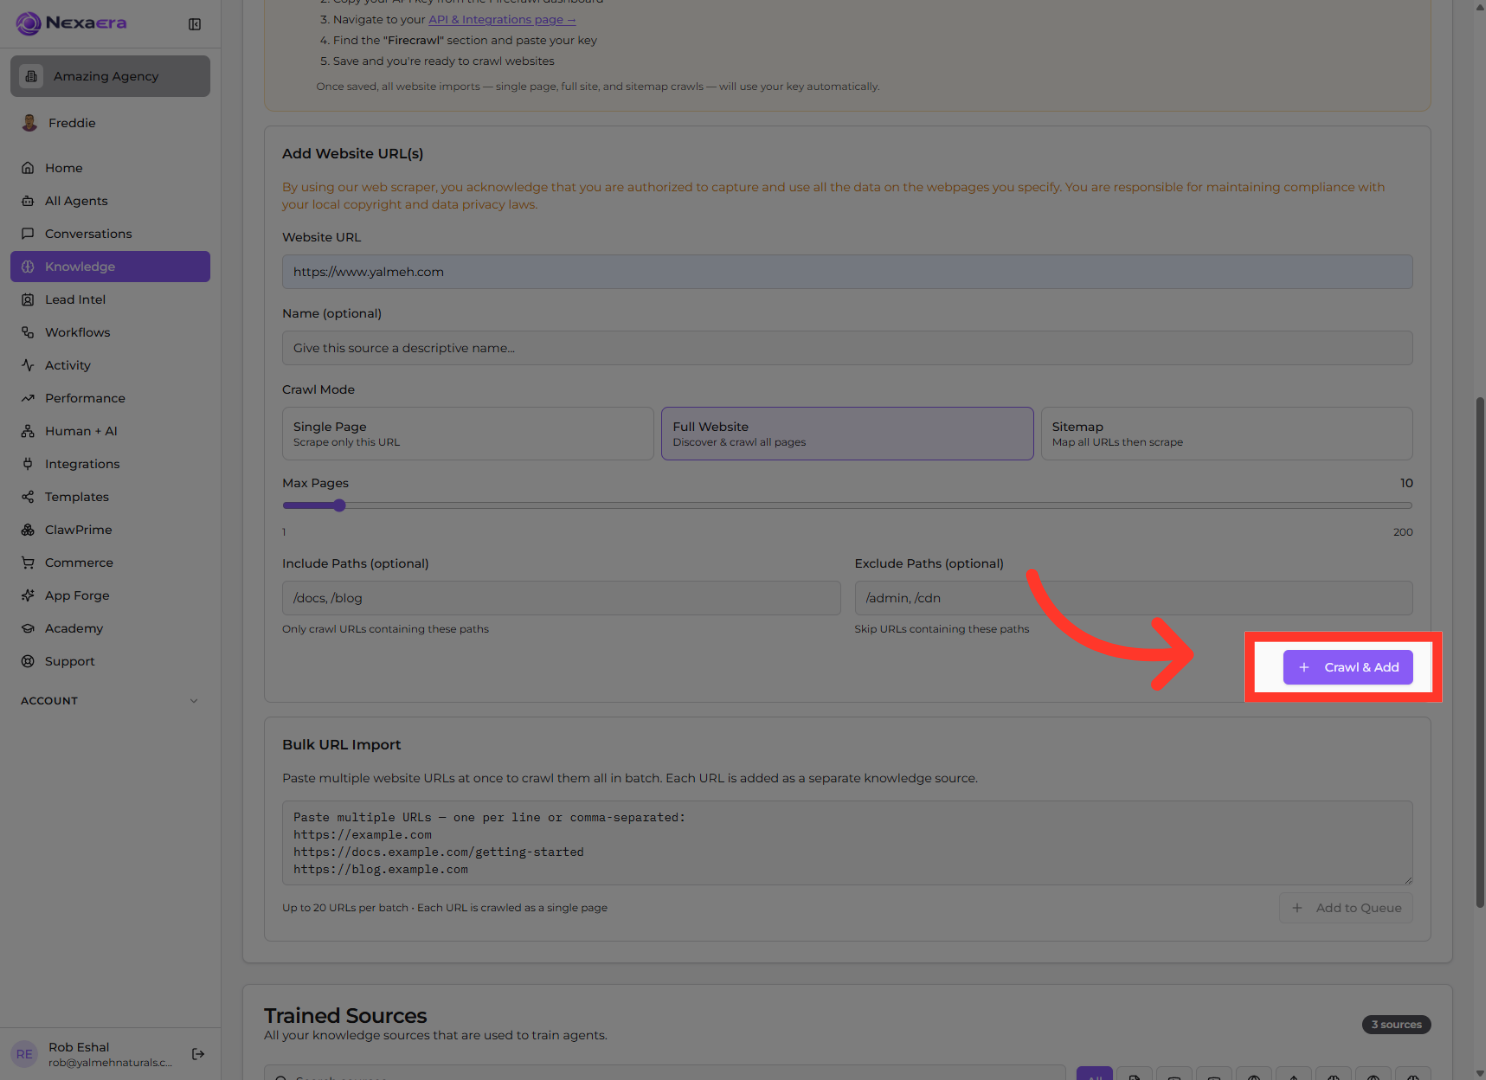This screenshot has height=1080, width=1486.
Task: Click the Name (optional) input field
Action: point(847,348)
